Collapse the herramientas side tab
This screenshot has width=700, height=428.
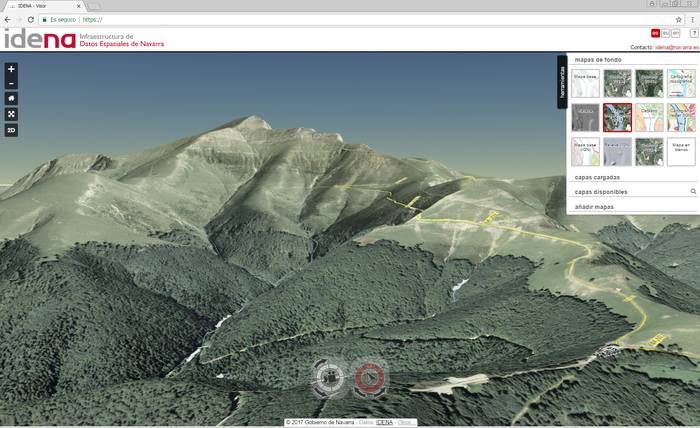(x=562, y=82)
